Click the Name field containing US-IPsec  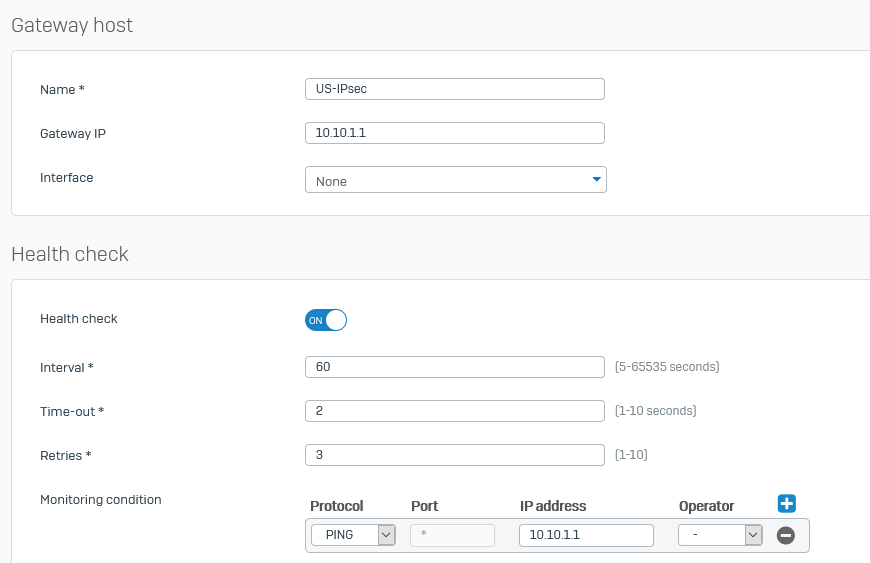point(454,89)
